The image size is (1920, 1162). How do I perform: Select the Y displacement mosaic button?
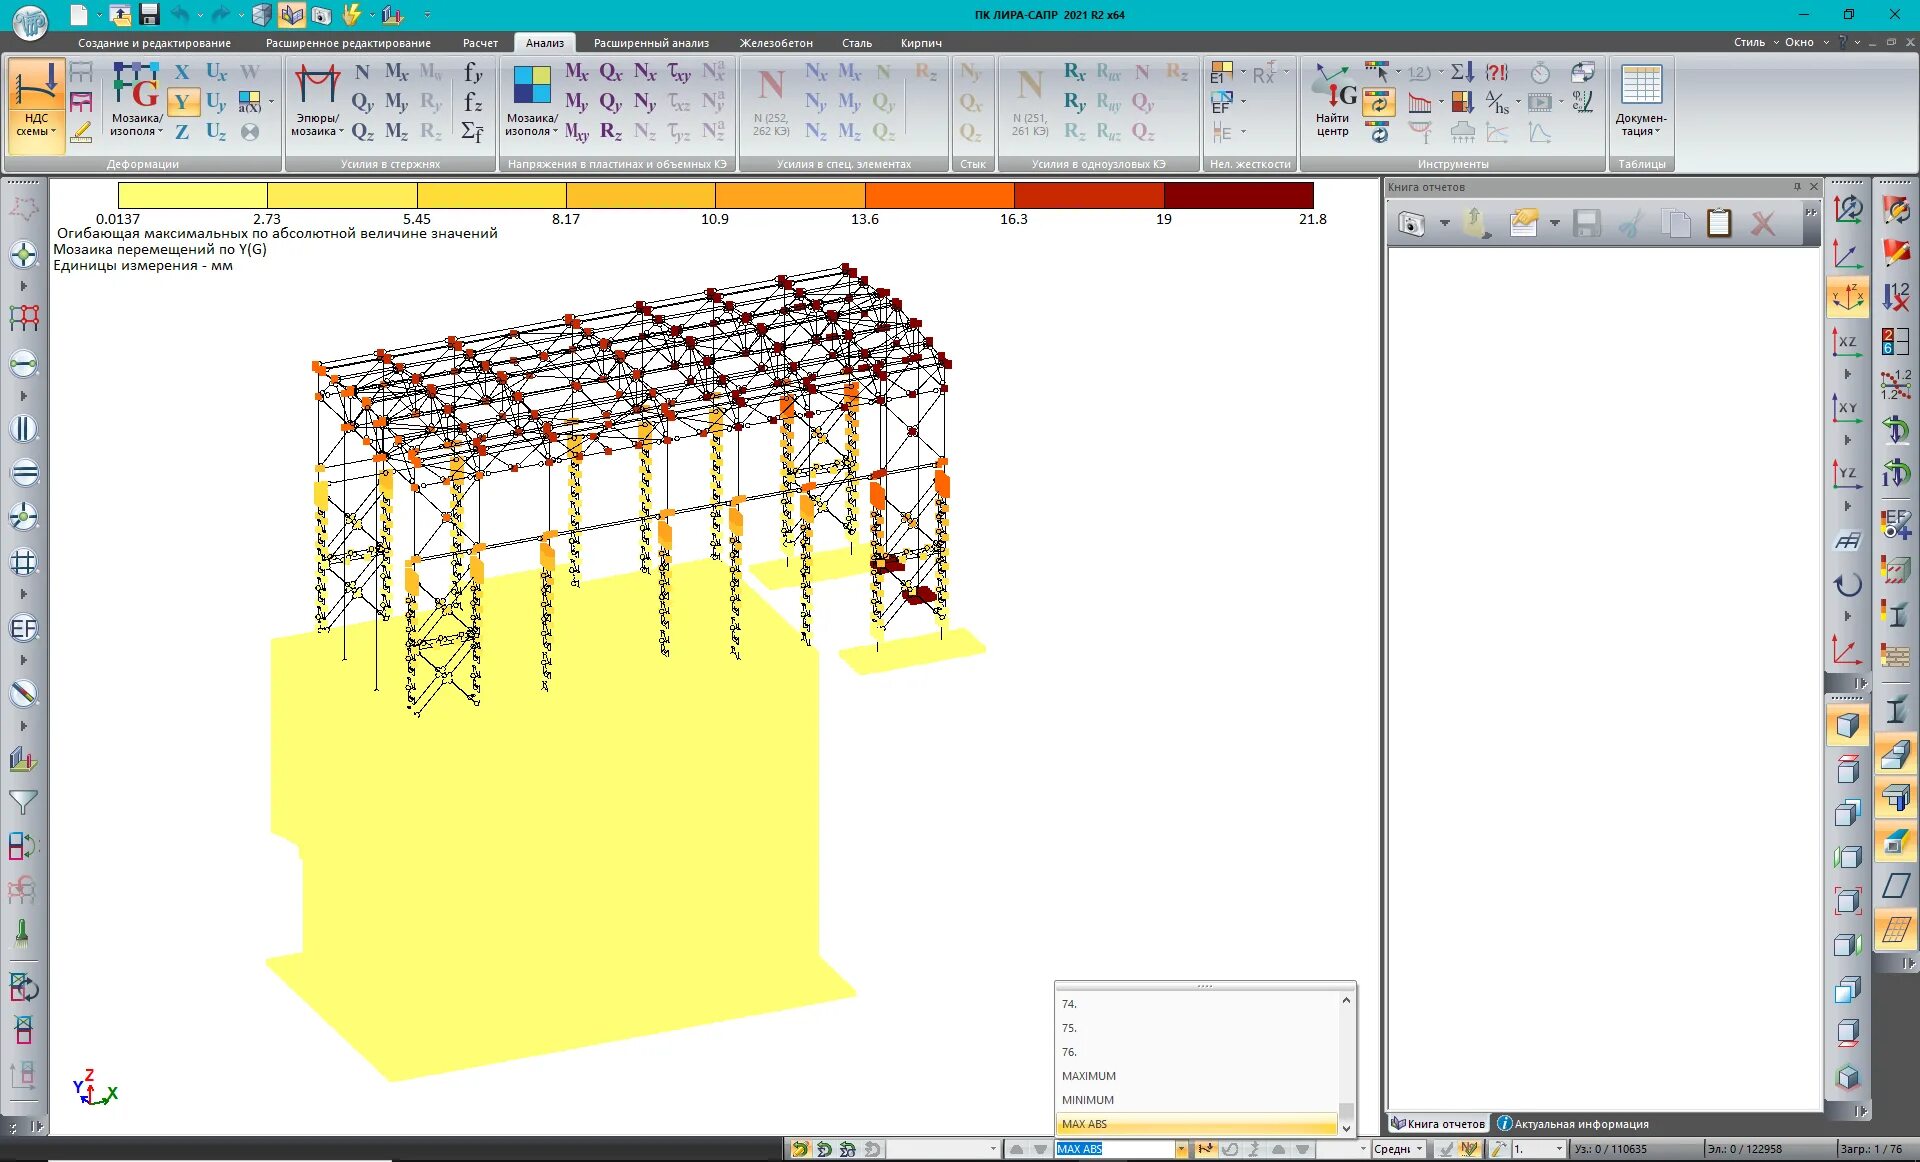click(x=182, y=102)
